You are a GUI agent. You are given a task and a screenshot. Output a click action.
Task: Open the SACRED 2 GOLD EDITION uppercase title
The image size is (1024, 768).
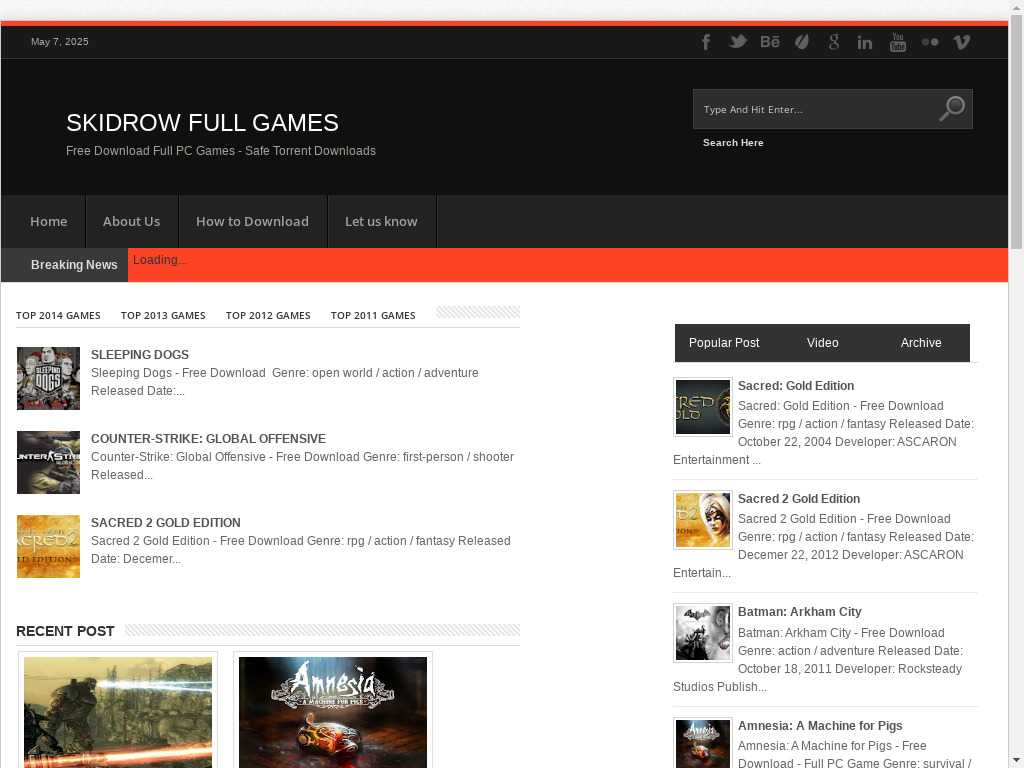pos(166,522)
